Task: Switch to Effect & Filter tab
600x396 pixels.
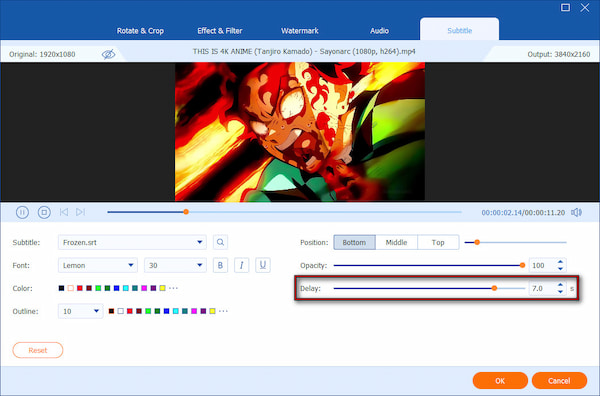Action: click(220, 31)
